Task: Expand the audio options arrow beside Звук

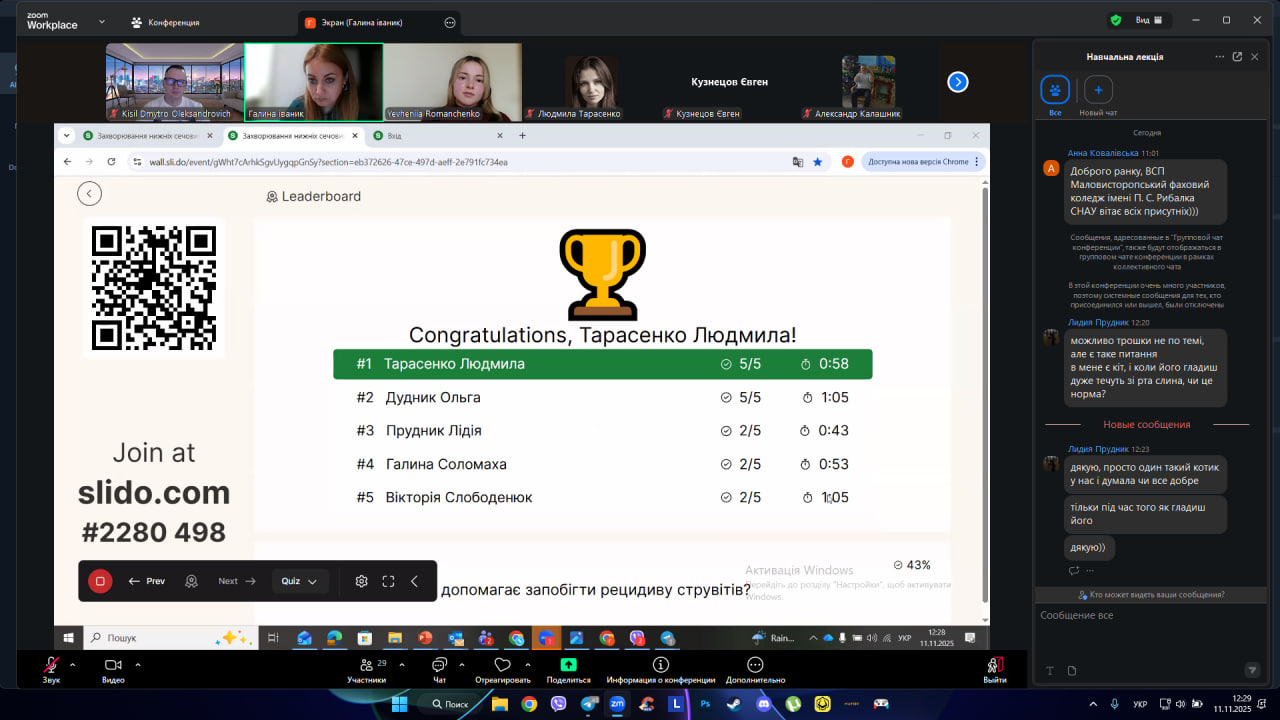Action: tap(72, 664)
